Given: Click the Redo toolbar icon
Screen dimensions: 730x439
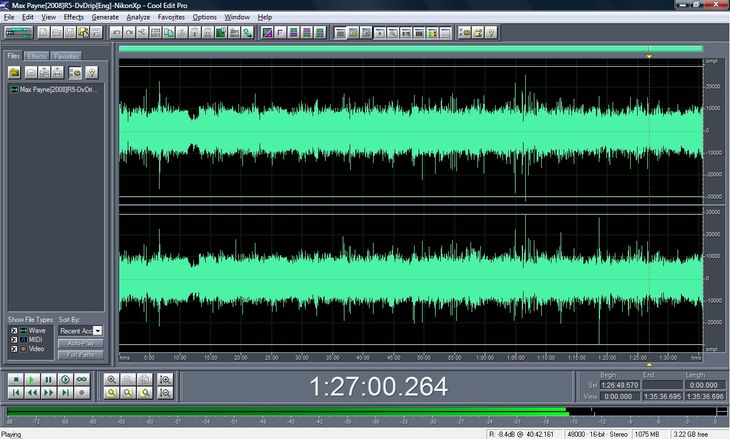Looking at the screenshot, I should pos(129,33).
